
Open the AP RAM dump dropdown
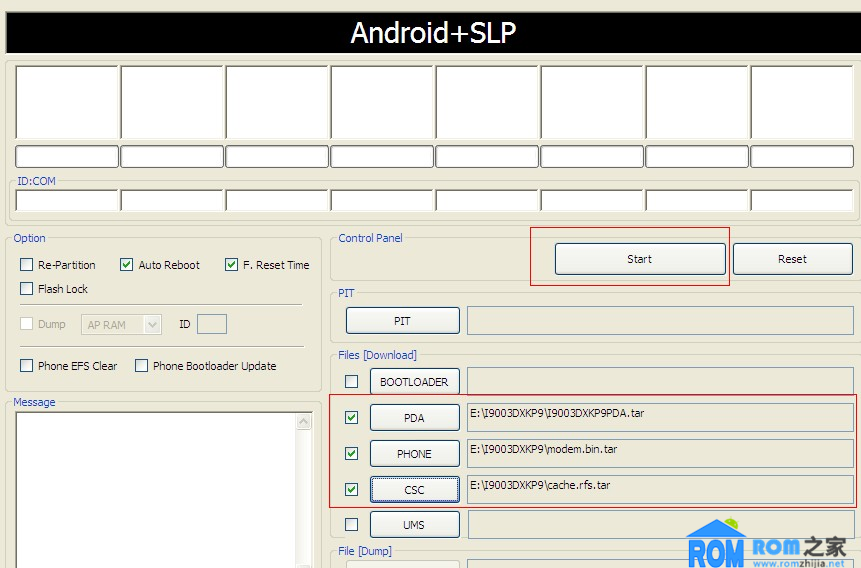click(x=121, y=325)
